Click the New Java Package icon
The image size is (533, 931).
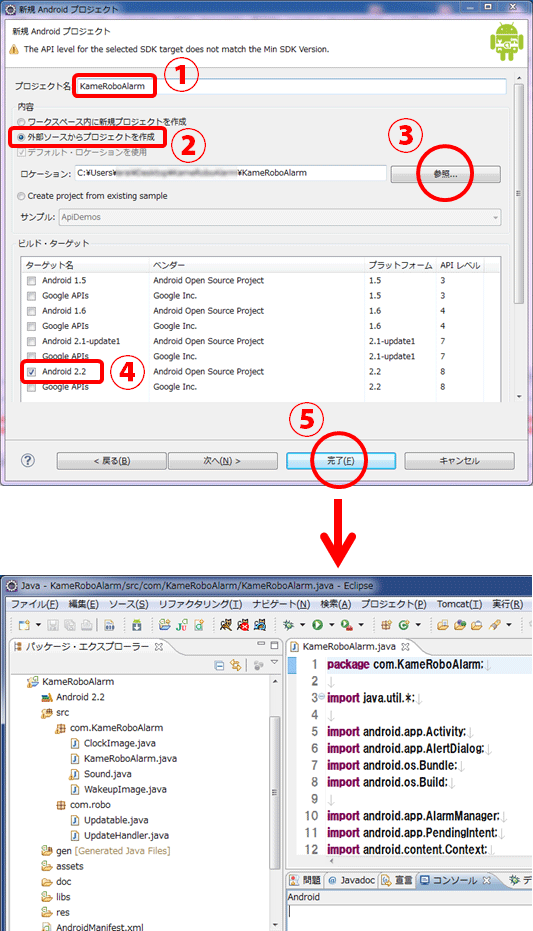coord(386,625)
